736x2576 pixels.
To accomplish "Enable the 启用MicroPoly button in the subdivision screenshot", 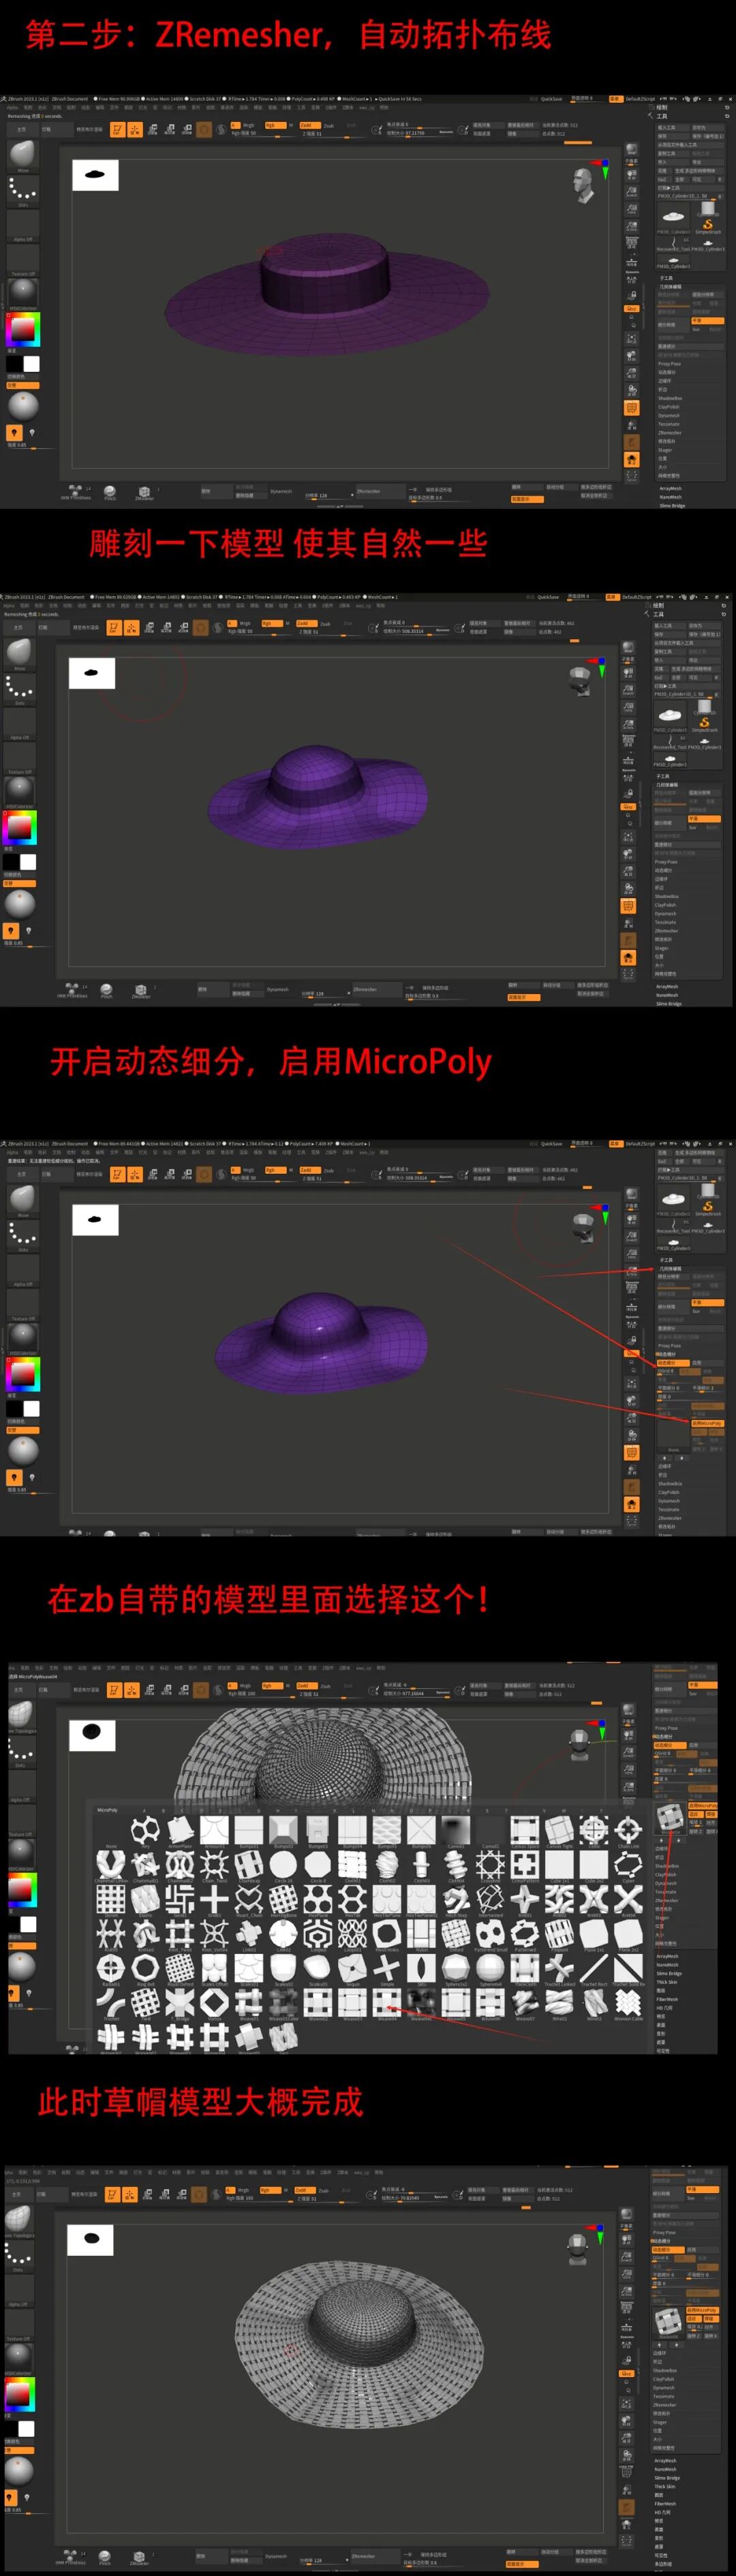I will (x=707, y=1423).
